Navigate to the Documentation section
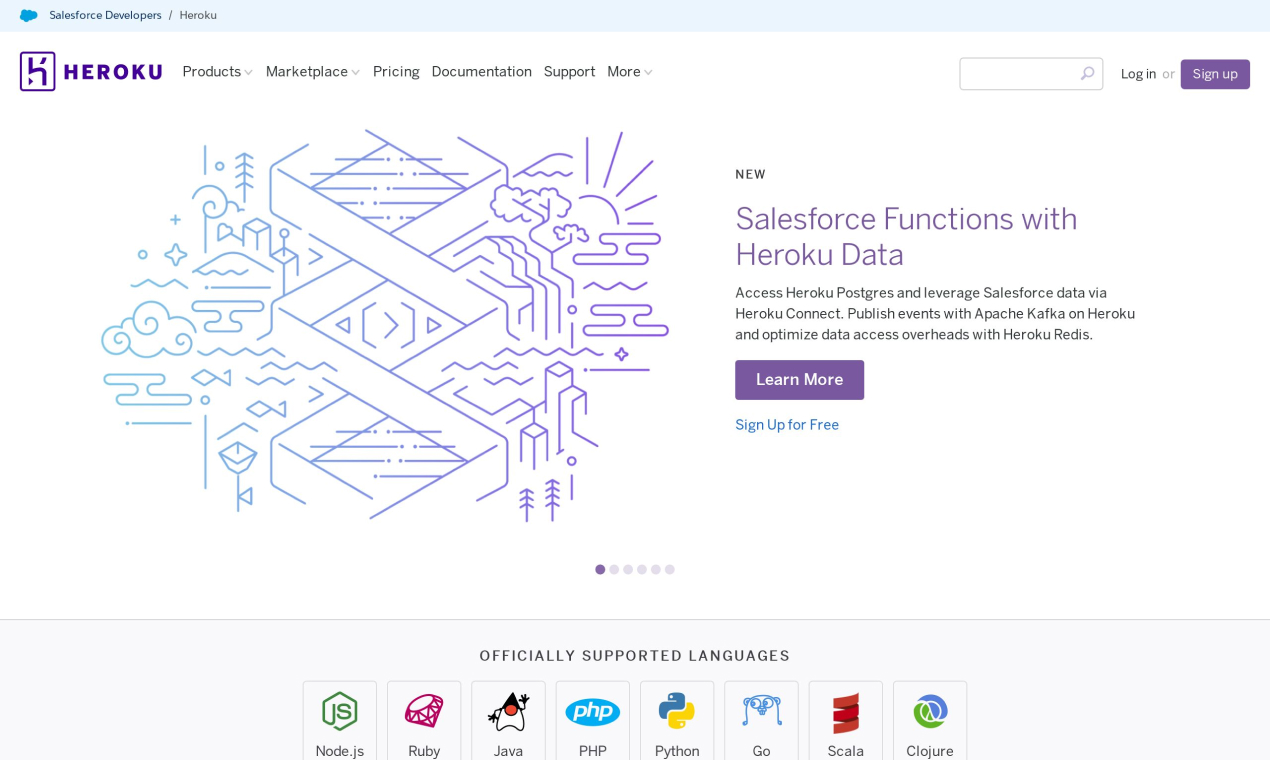The height and width of the screenshot is (760, 1270). 481,71
